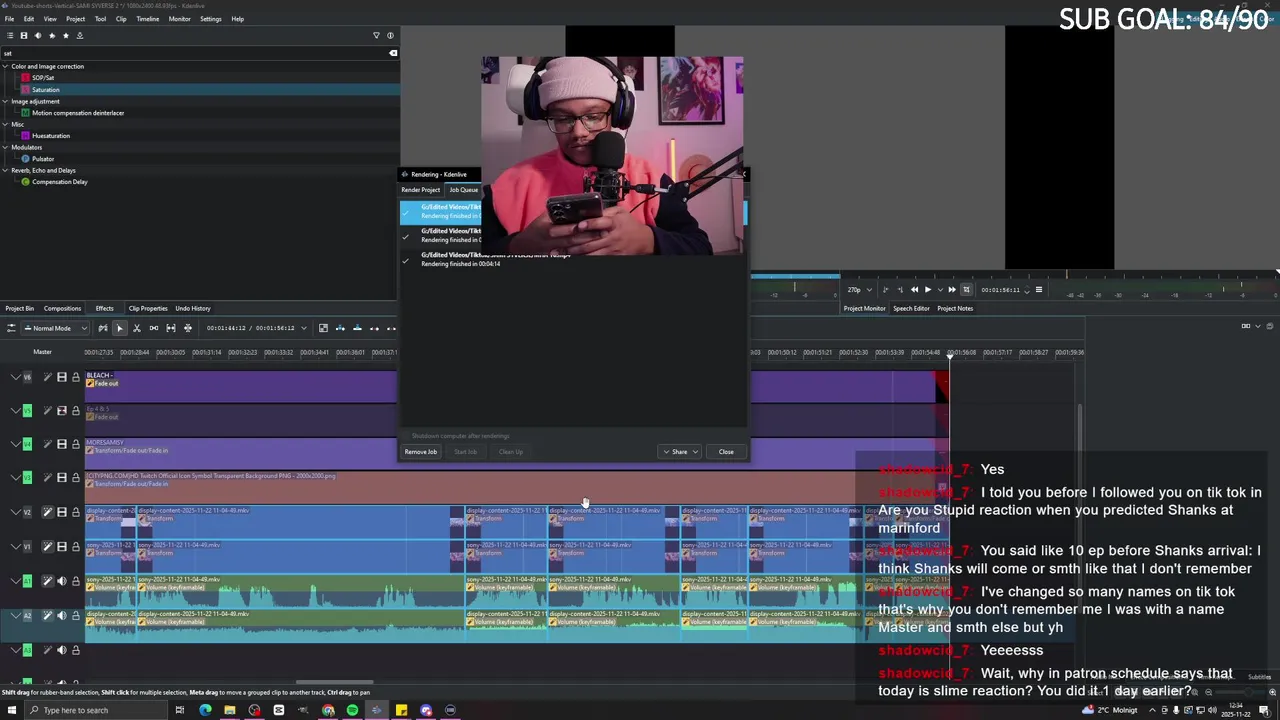Show audio effects filter icon

(38, 35)
